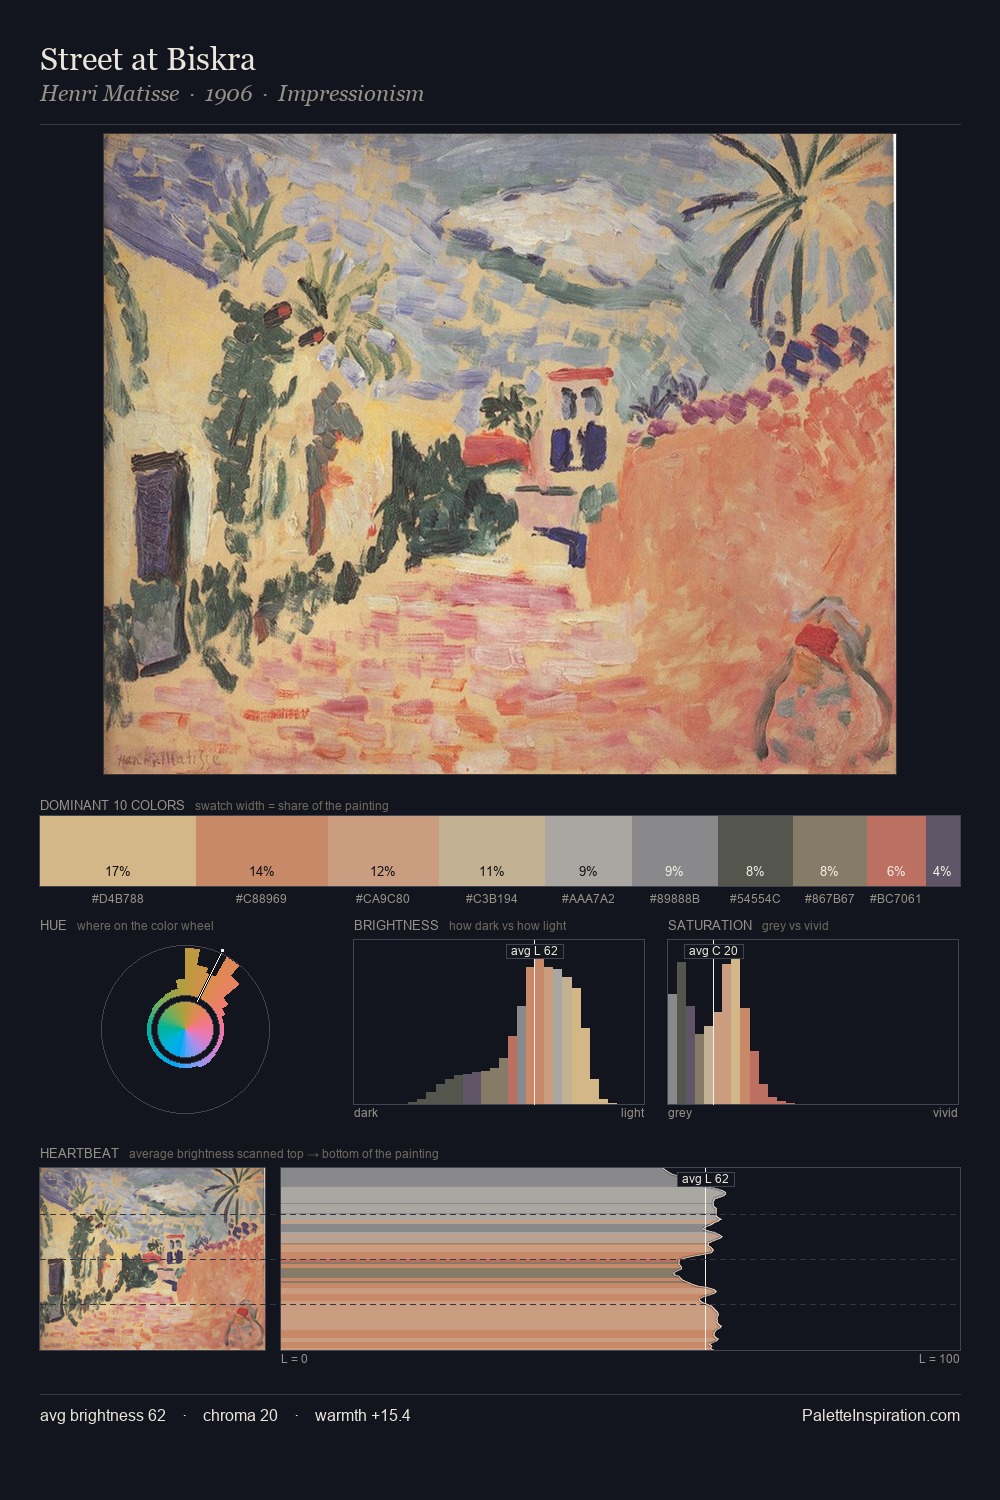Click the 'dark' axis label
1000x1500 pixels.
pos(366,1112)
